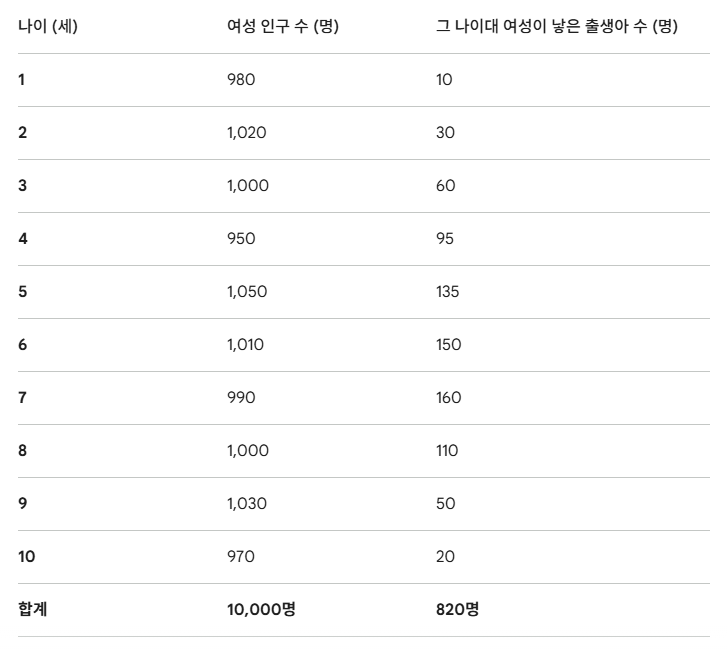Image resolution: width=727 pixels, height=650 pixels.
Task: Click the age 10 row label
Action: click(x=26, y=556)
